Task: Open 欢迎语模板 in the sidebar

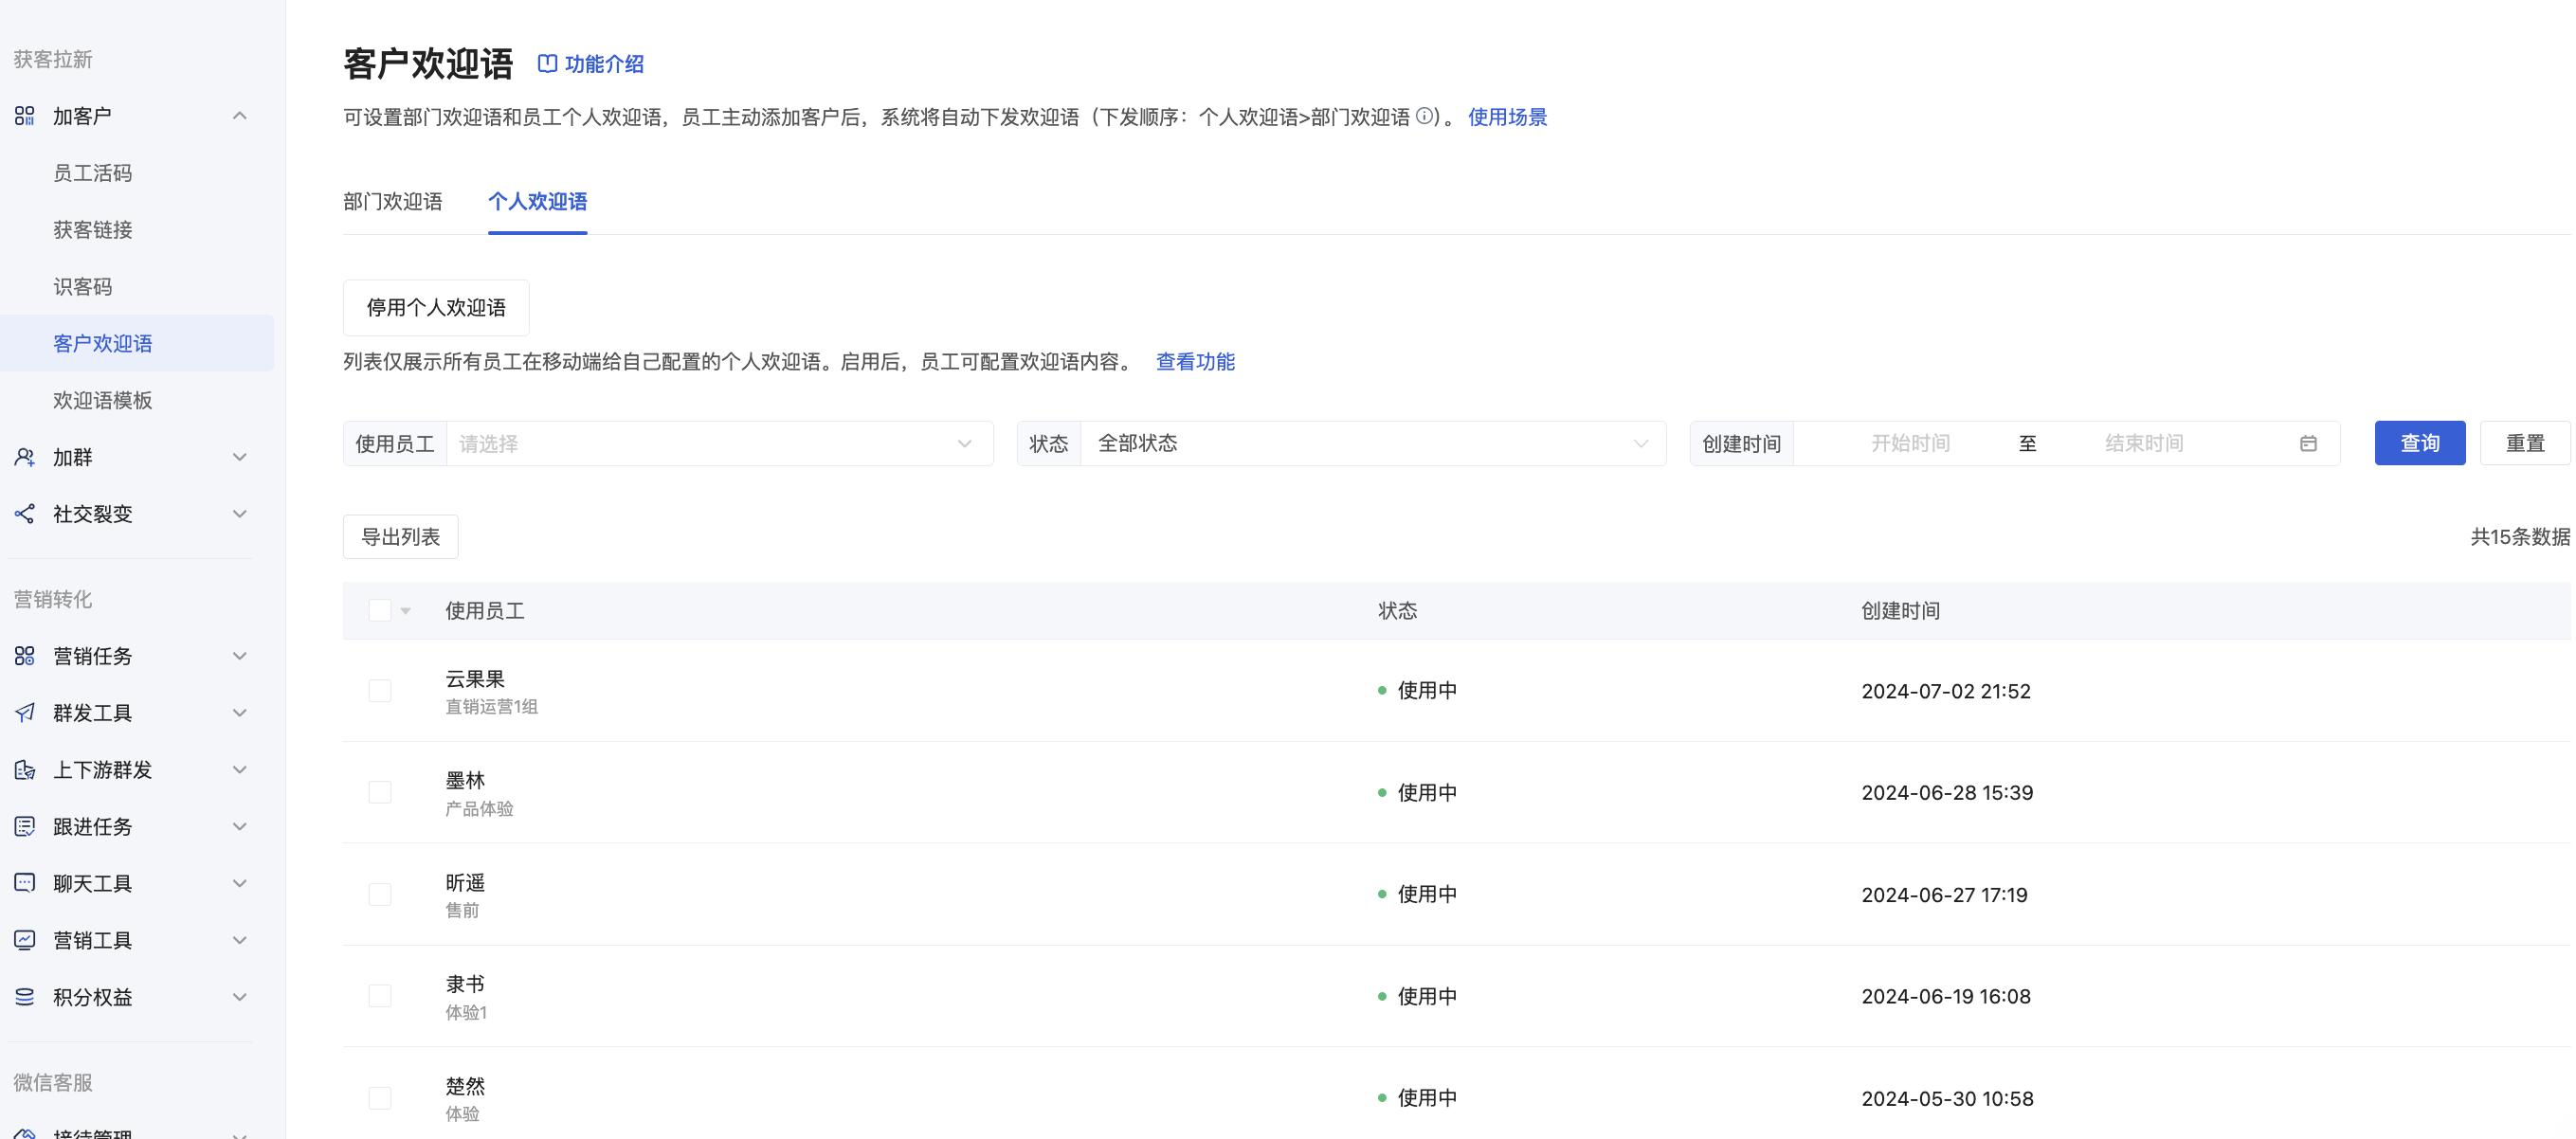Action: point(103,400)
